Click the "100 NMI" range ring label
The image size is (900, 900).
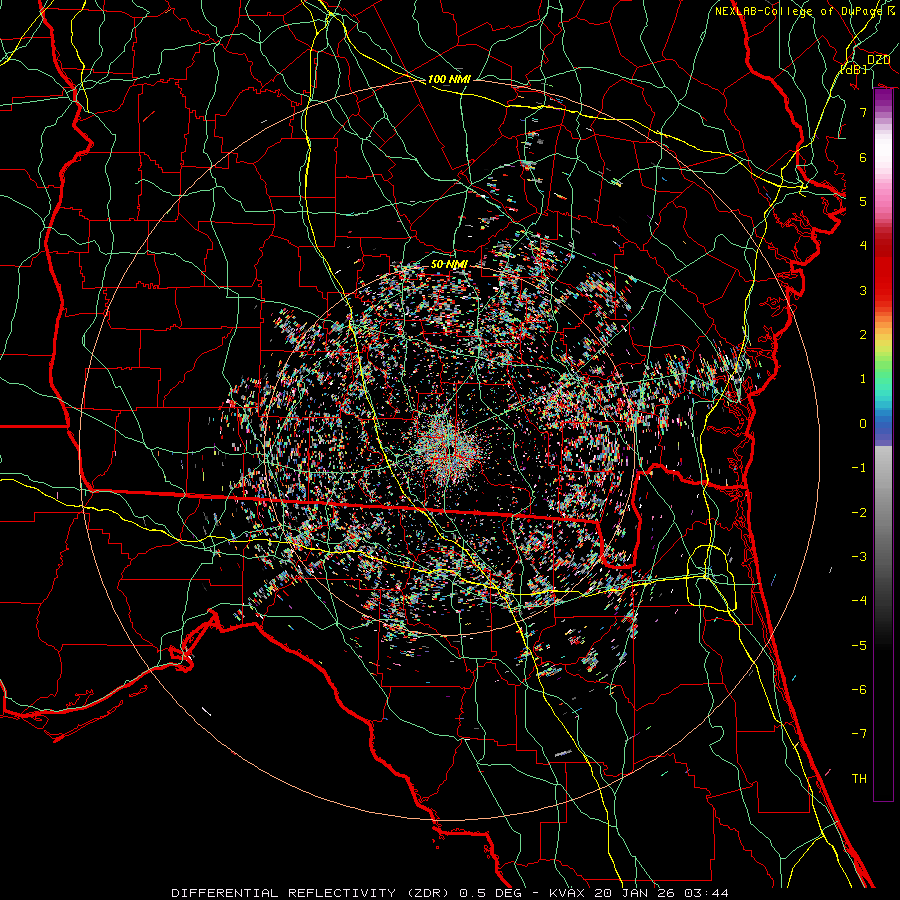[x=449, y=79]
